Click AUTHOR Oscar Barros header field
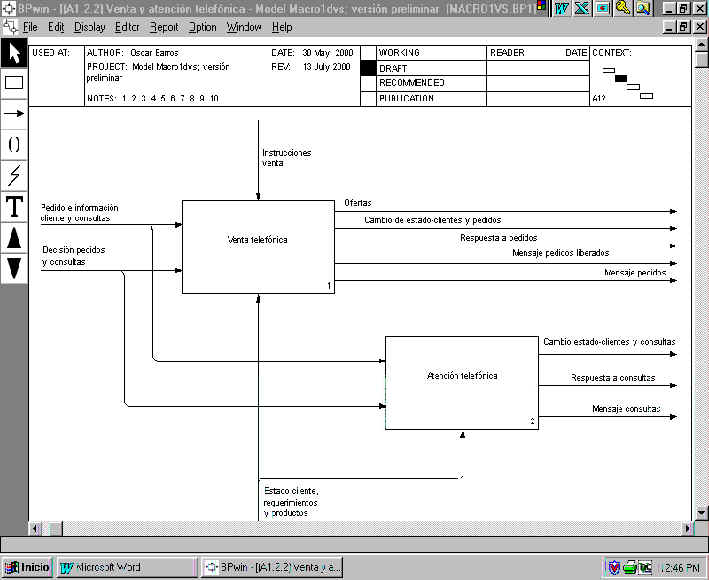 click(x=132, y=52)
